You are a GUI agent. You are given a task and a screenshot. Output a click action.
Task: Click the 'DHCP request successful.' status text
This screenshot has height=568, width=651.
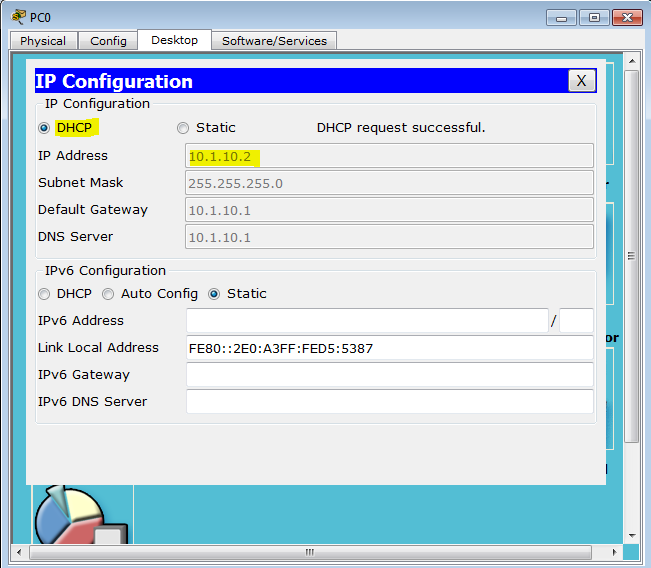coord(401,128)
